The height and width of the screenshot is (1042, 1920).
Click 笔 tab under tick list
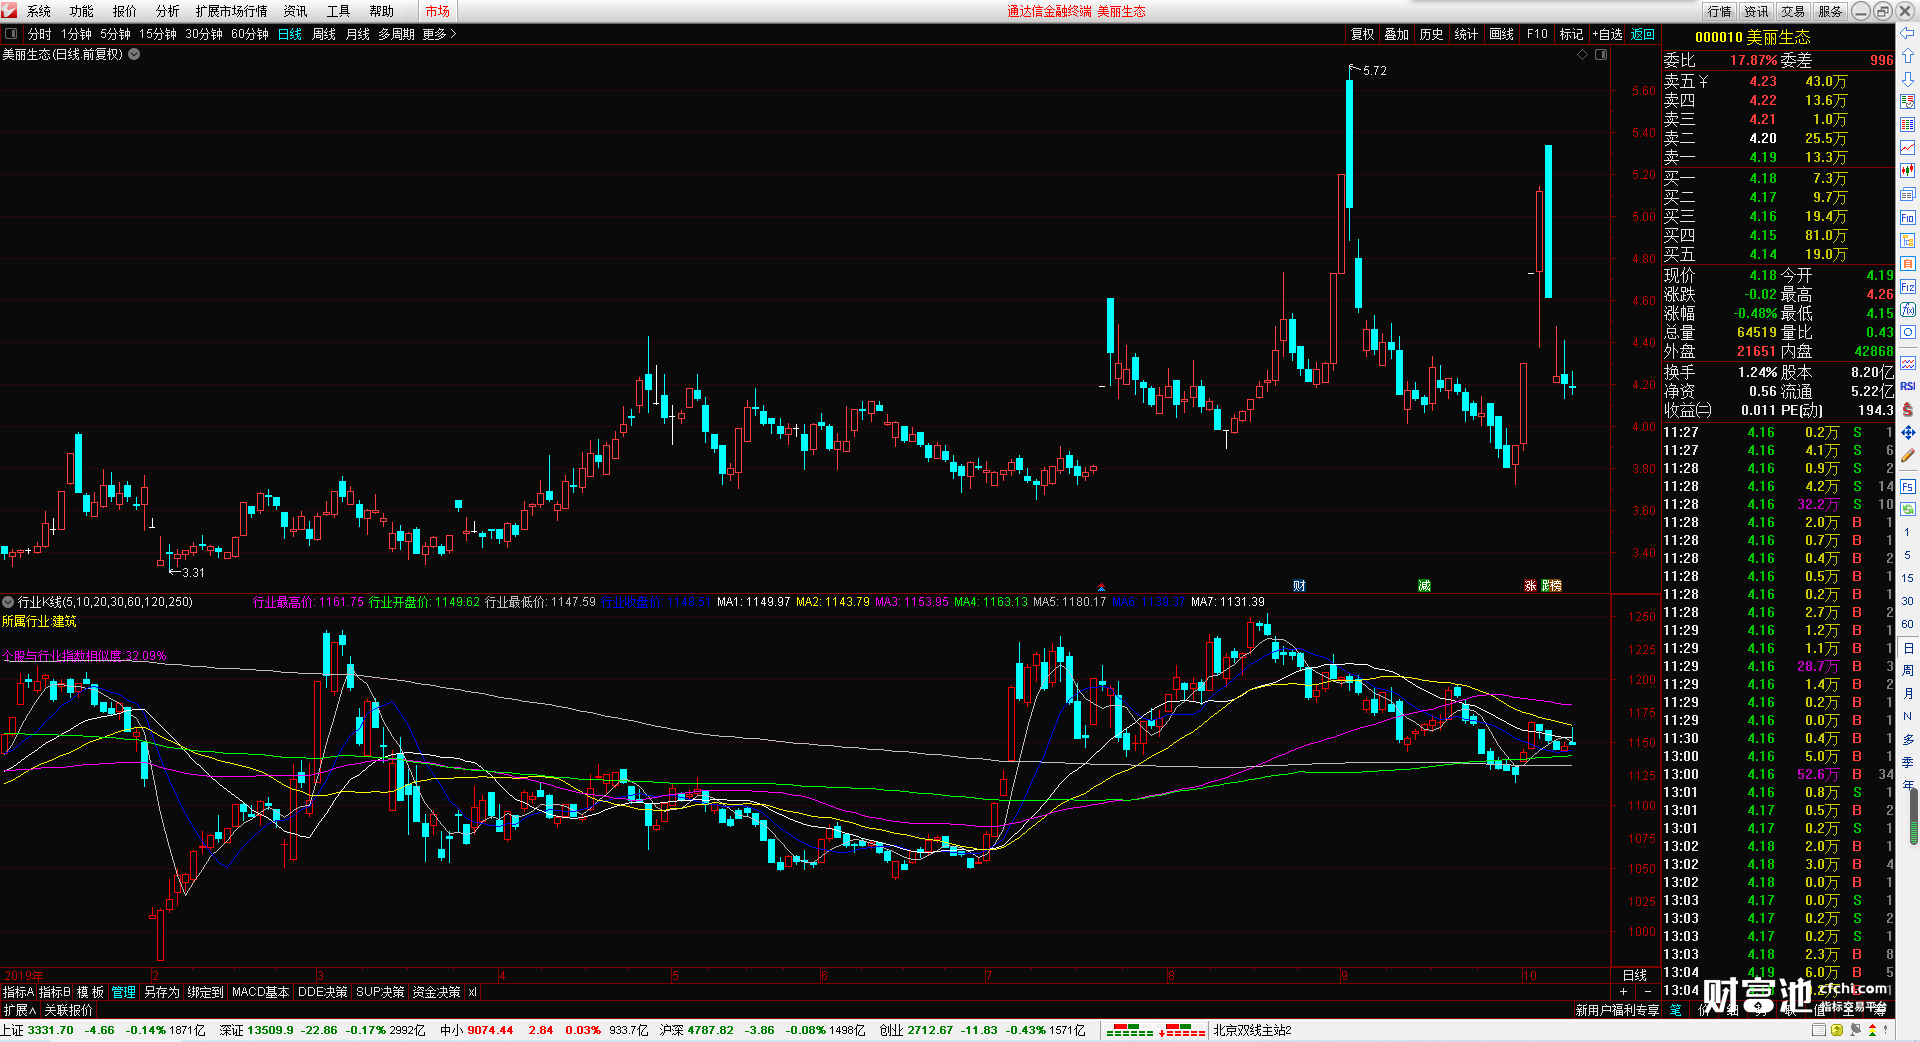pyautogui.click(x=1675, y=1010)
